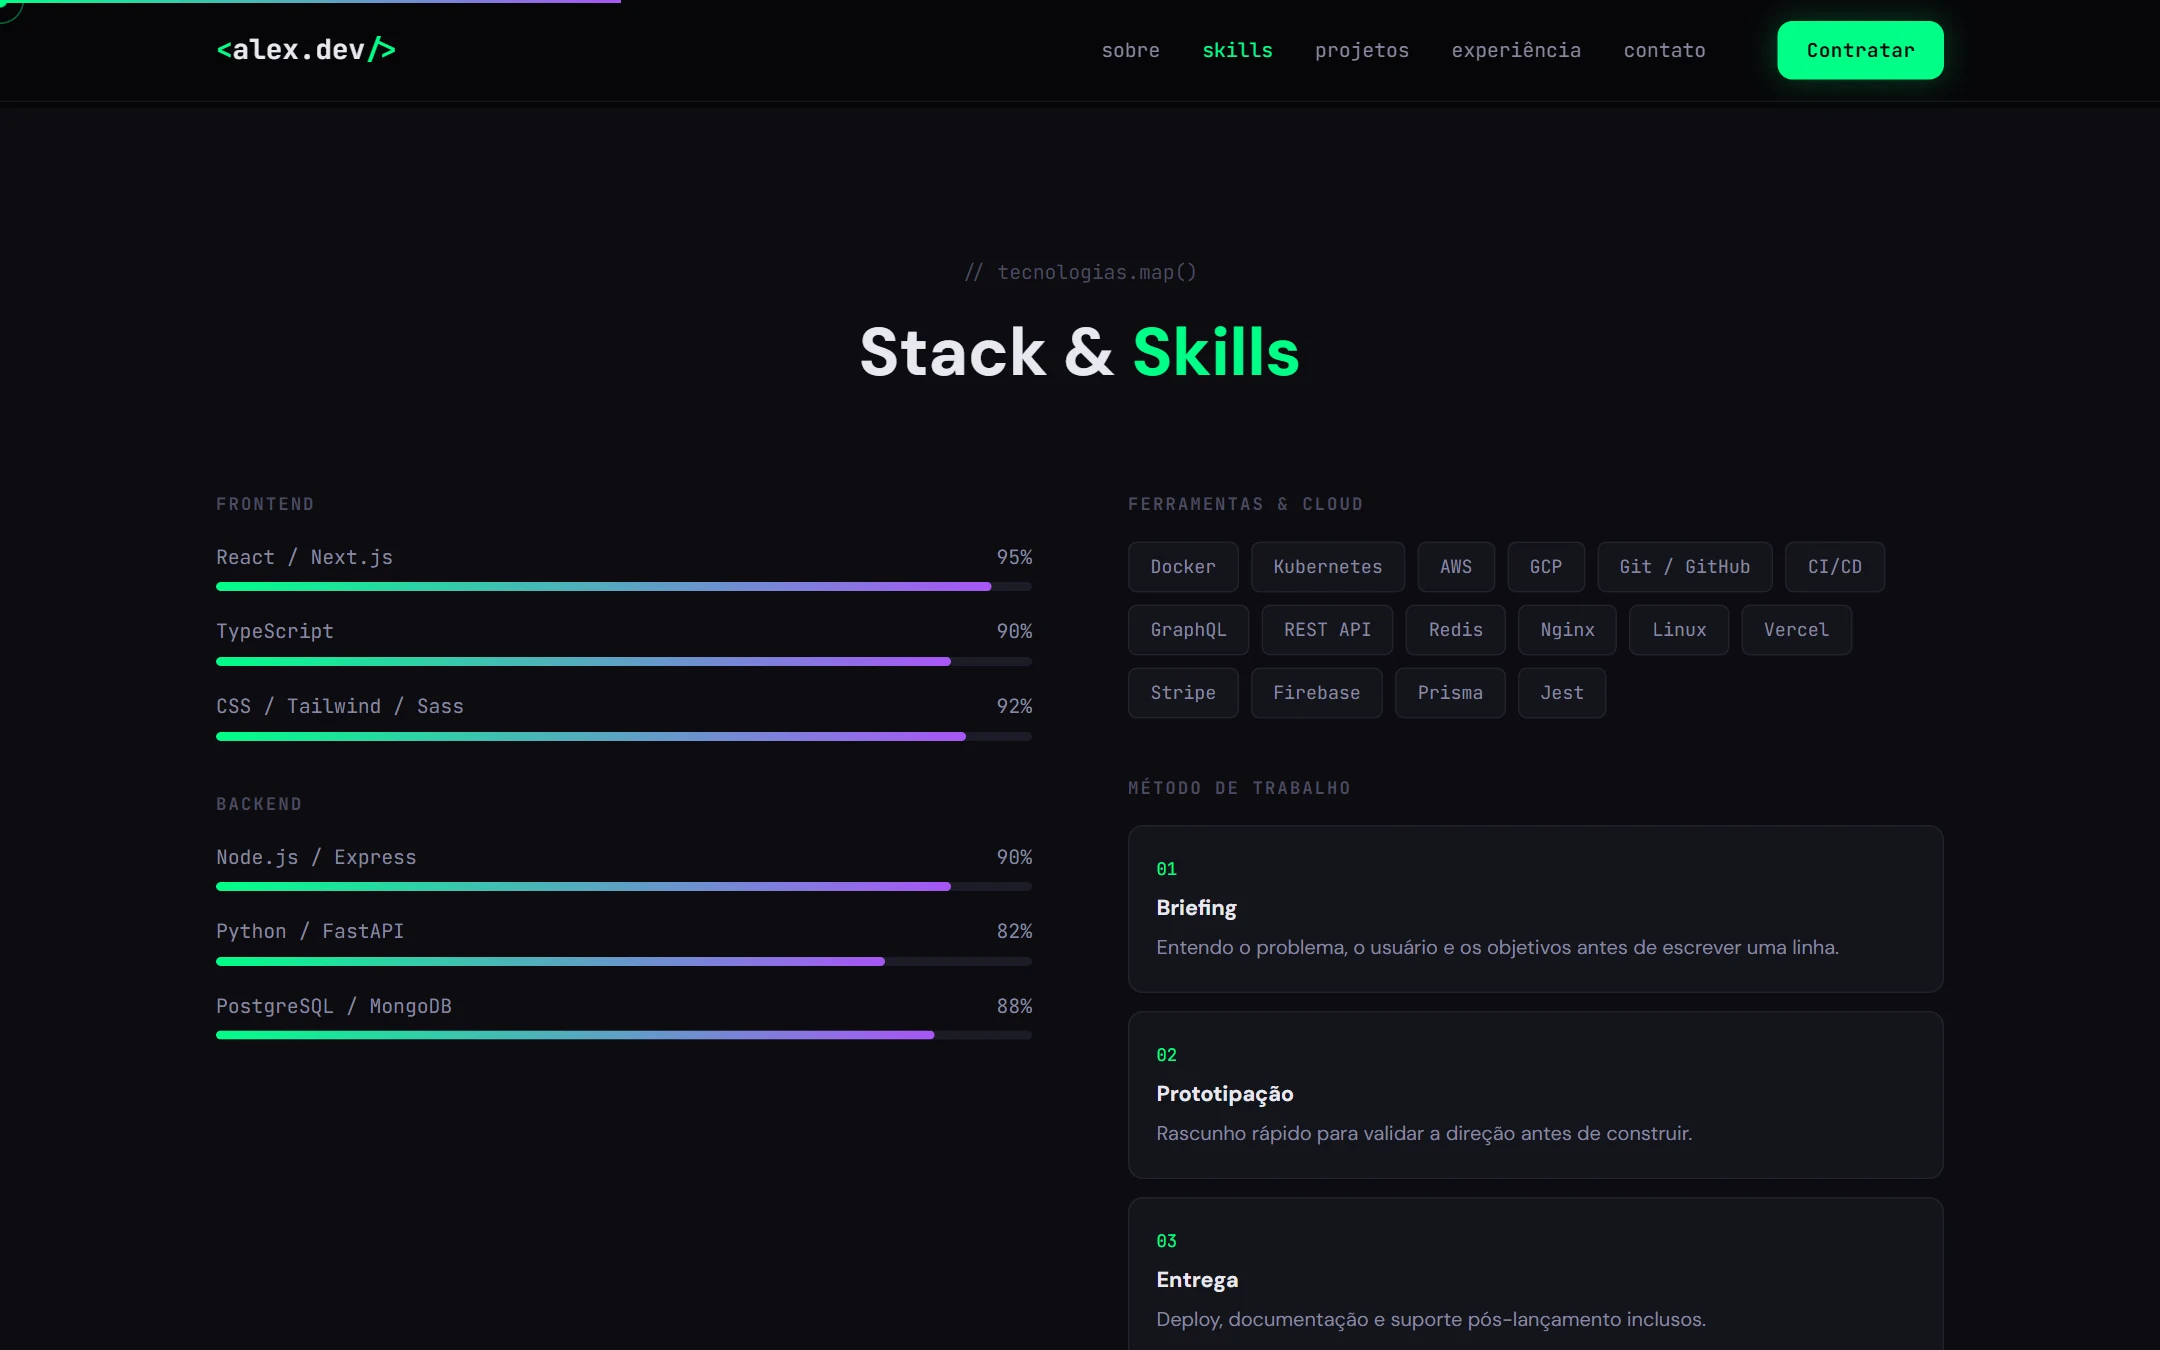Open experiência nav link
This screenshot has height=1350, width=2160.
click(x=1516, y=50)
